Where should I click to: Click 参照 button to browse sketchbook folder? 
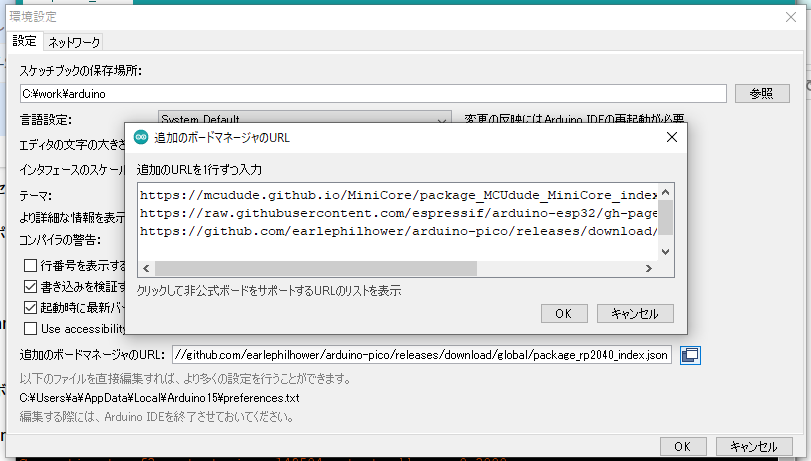coord(761,93)
